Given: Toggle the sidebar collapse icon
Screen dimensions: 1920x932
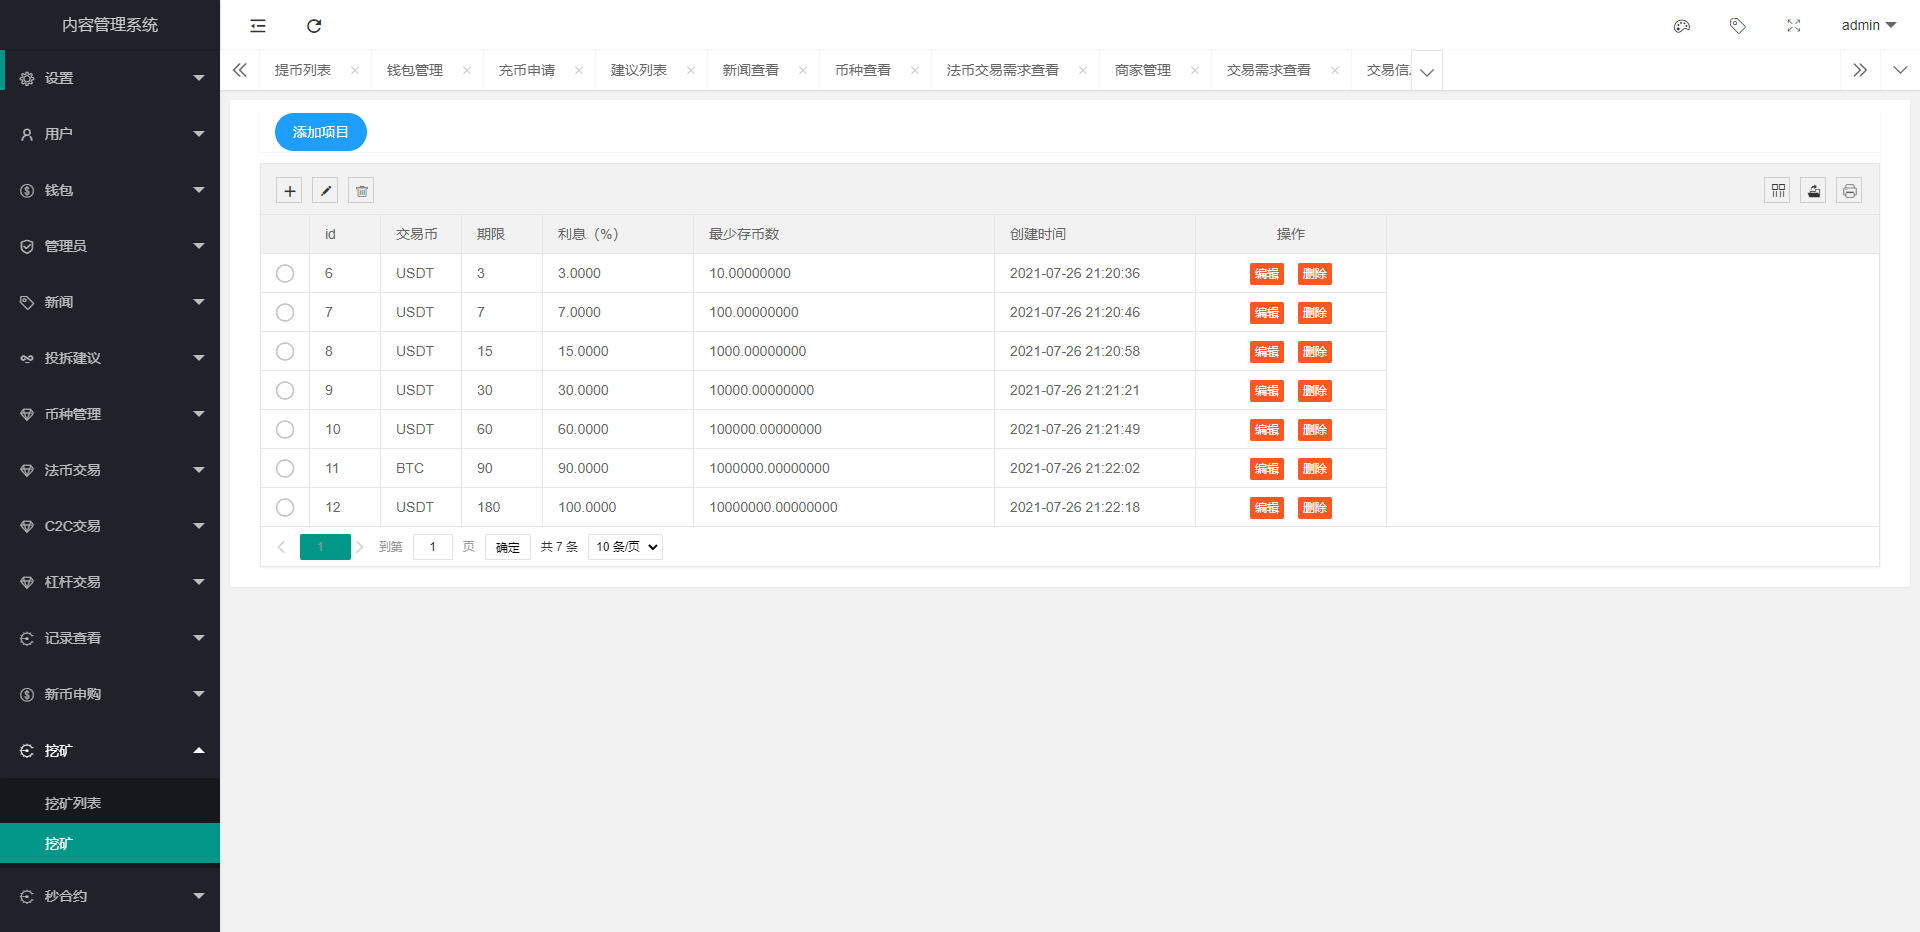Looking at the screenshot, I should point(258,26).
